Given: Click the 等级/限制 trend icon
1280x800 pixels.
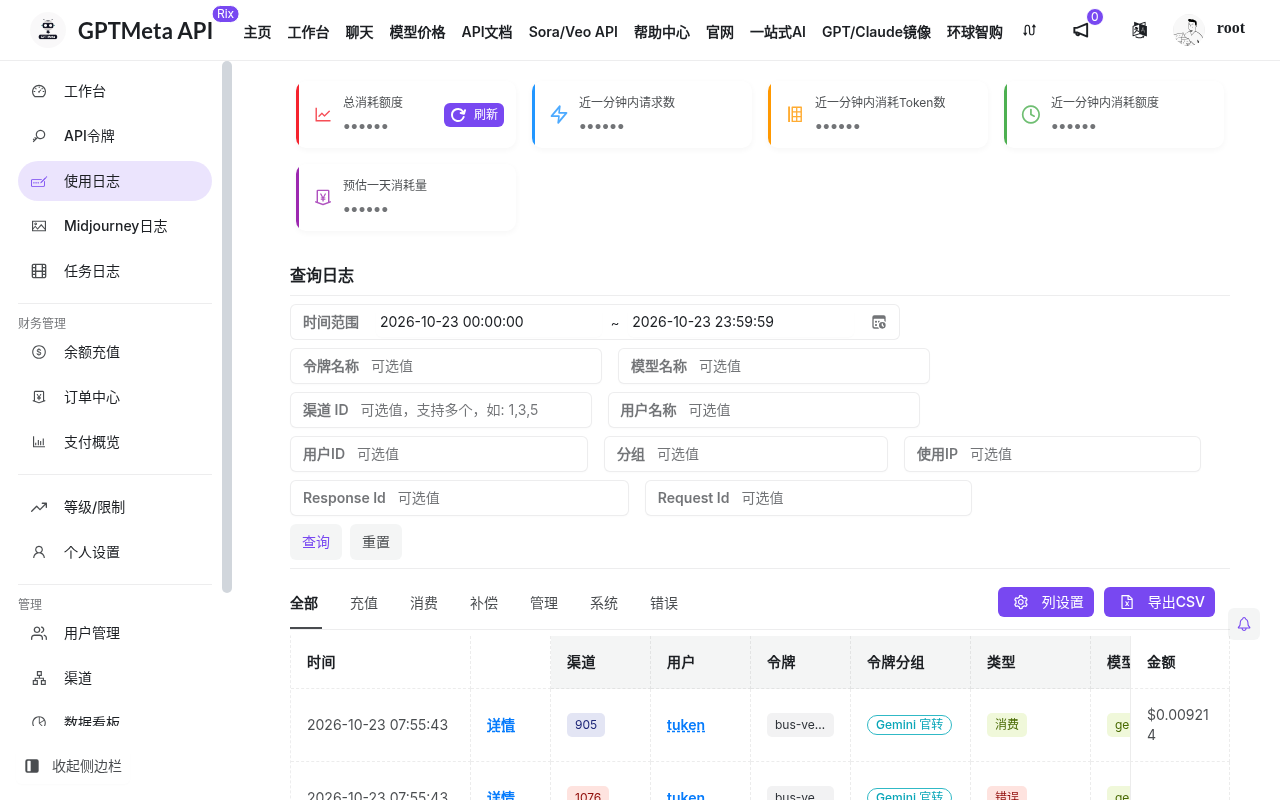Looking at the screenshot, I should 39,507.
